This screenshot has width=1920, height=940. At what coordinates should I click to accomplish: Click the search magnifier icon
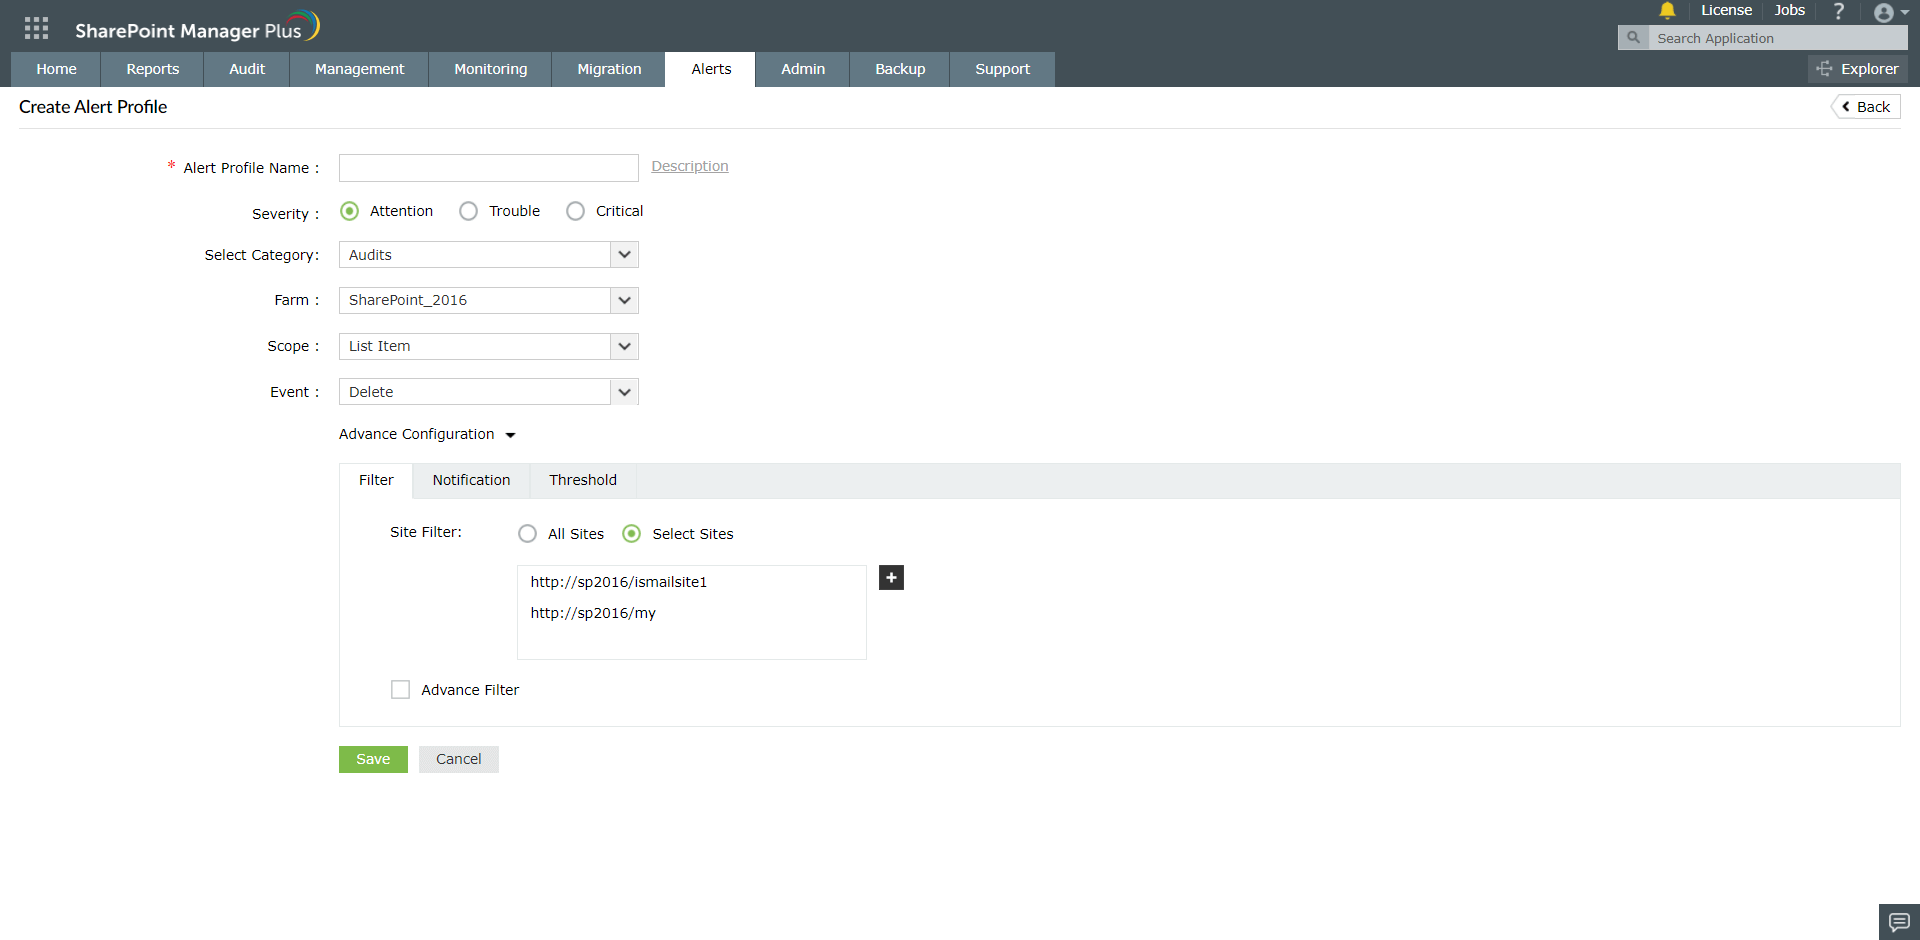1633,37
